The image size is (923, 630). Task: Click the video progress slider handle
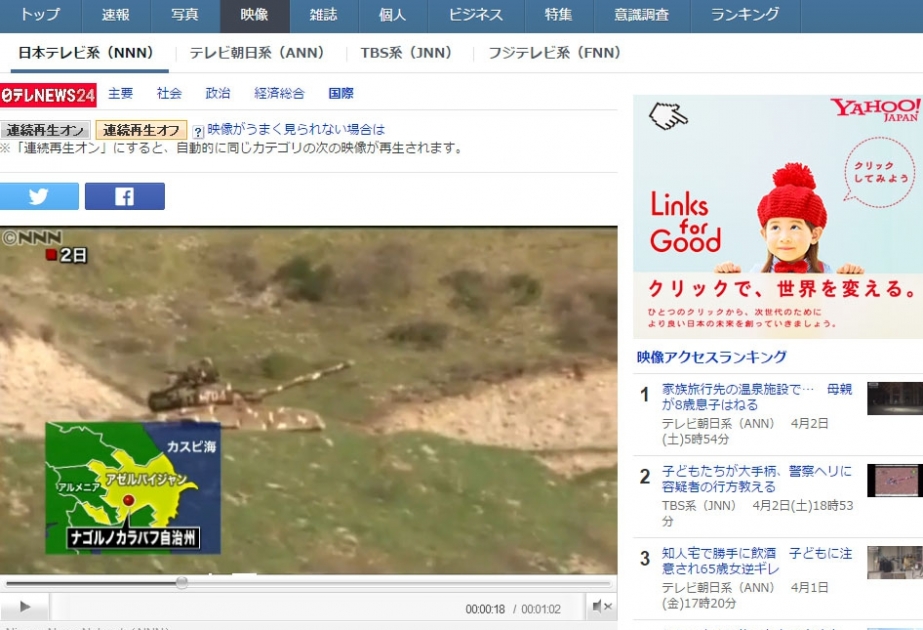coord(182,582)
